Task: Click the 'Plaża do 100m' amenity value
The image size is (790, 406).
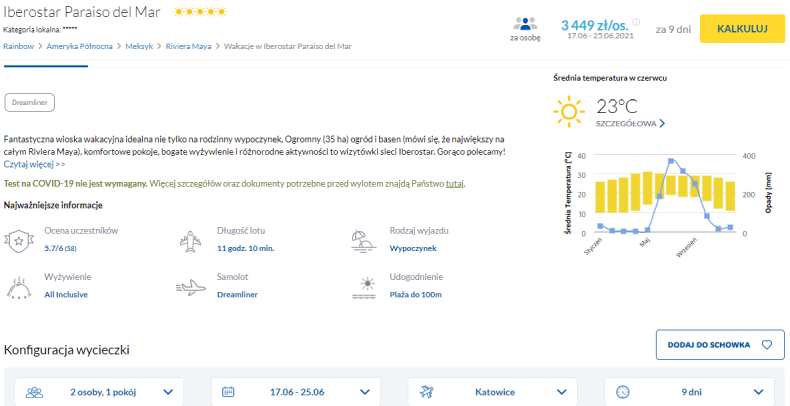Action: click(415, 295)
